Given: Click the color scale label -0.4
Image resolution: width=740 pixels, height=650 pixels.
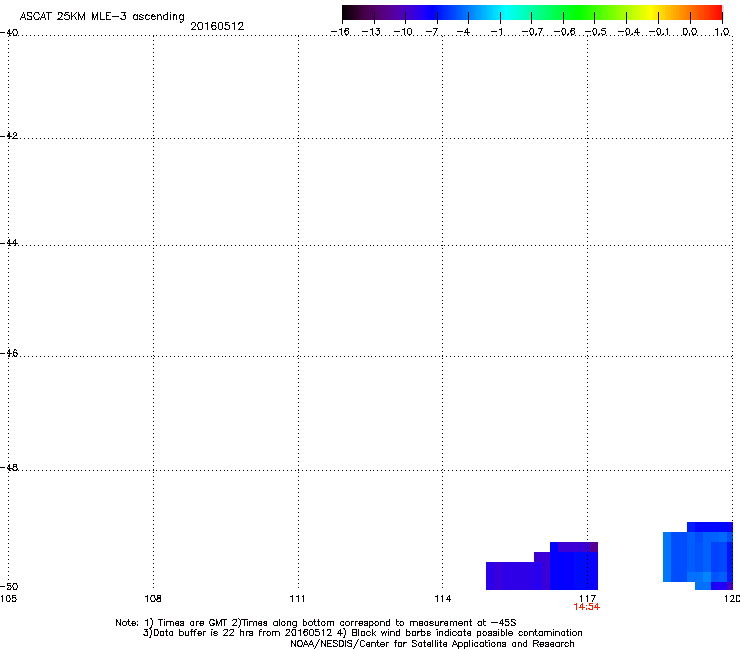Looking at the screenshot, I should 629,32.
